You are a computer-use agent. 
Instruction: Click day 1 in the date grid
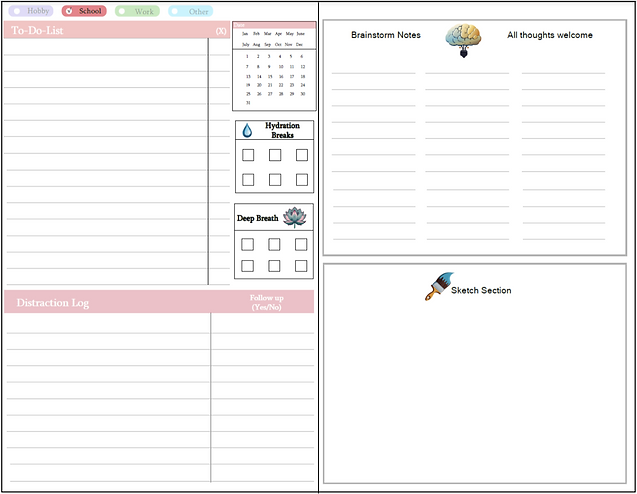pyautogui.click(x=247, y=56)
